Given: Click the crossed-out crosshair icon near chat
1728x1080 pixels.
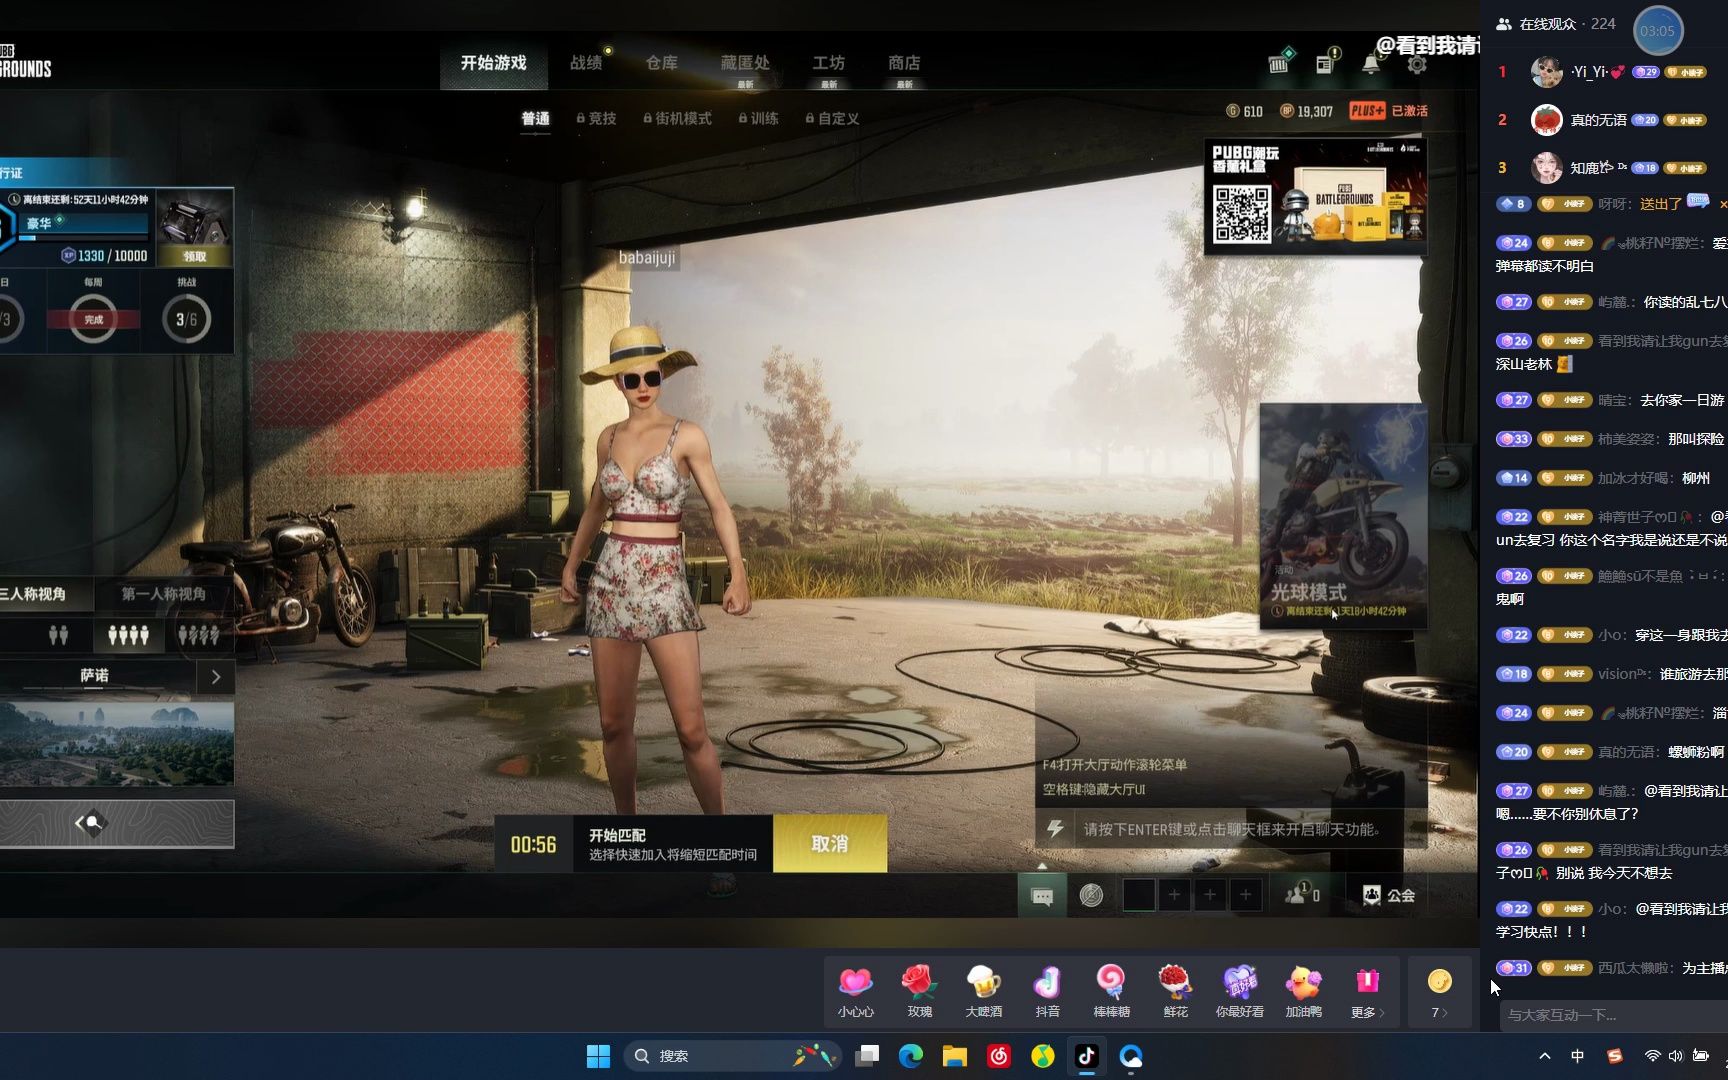Looking at the screenshot, I should coord(1090,895).
